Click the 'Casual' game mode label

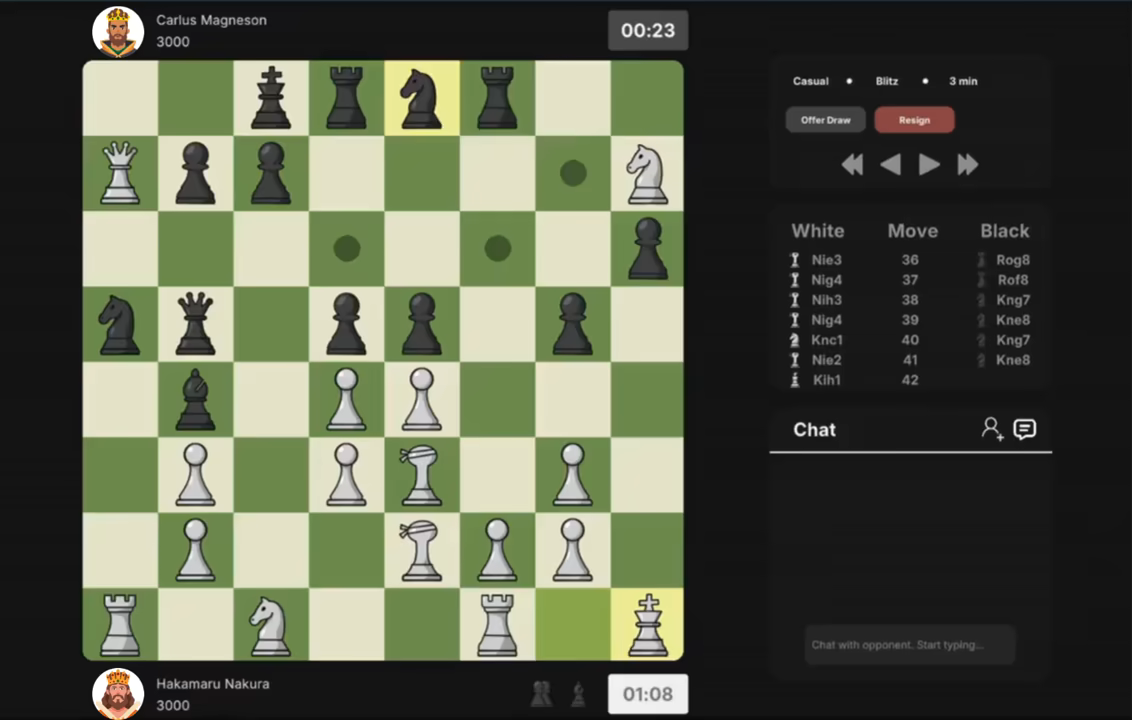point(811,81)
